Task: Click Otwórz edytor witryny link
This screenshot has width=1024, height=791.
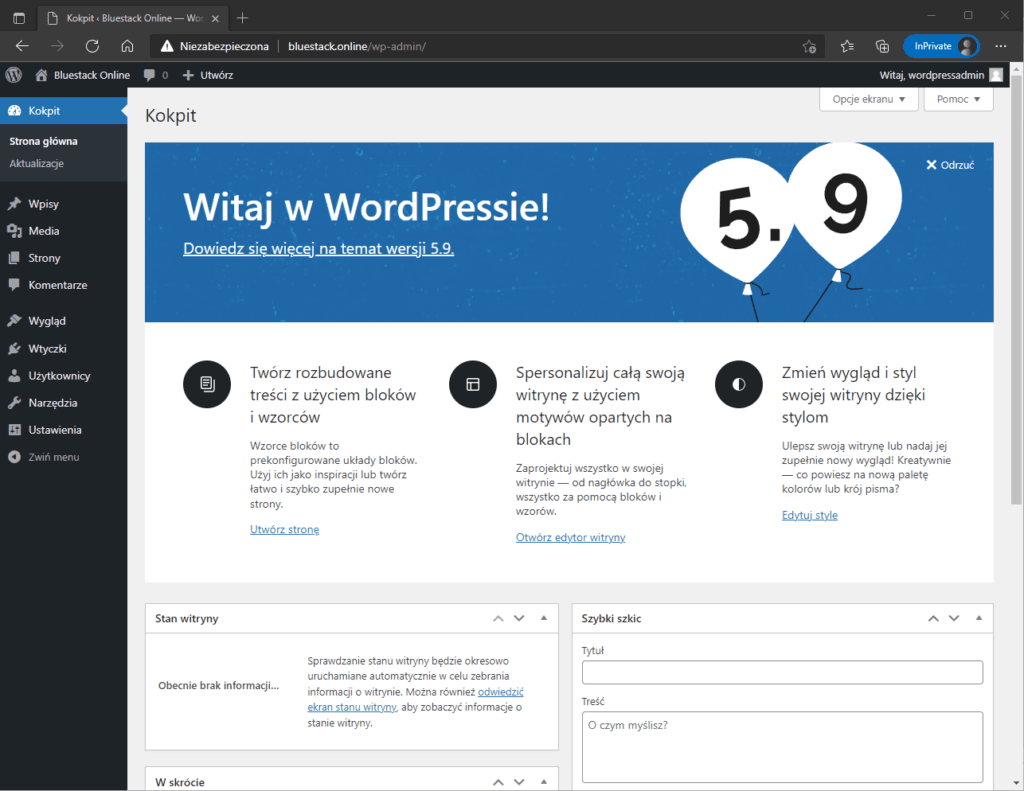Action: pyautogui.click(x=570, y=538)
